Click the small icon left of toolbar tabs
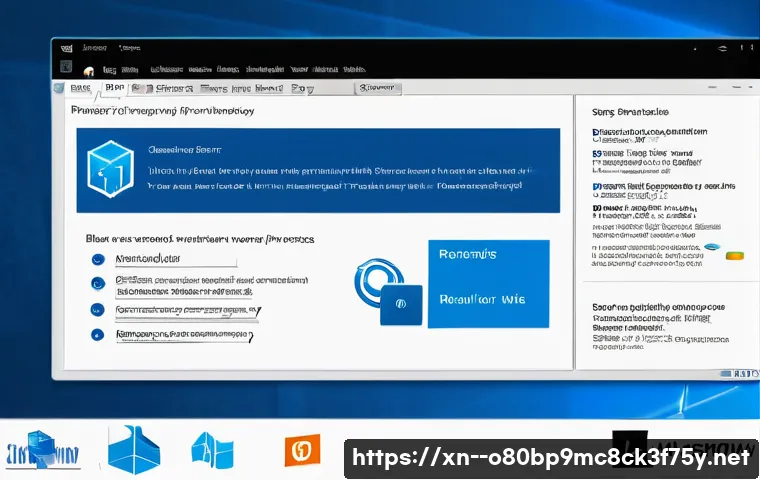The height and width of the screenshot is (480, 760). point(57,89)
